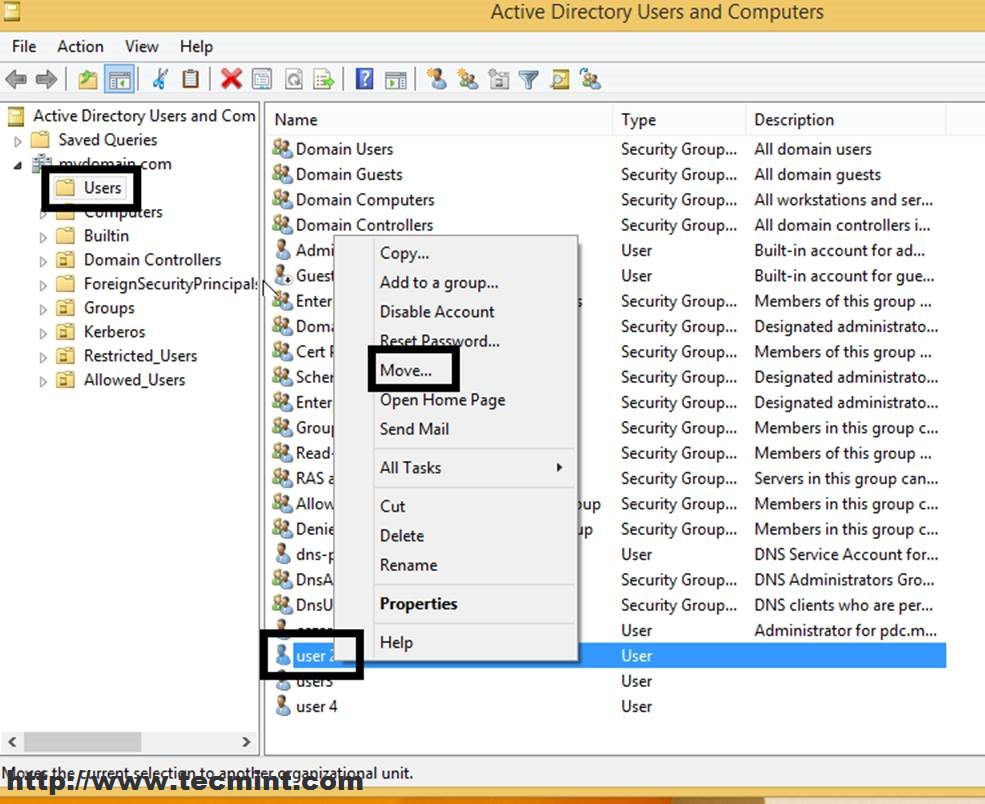Click the Cut scissors toolbar icon
985x804 pixels.
coord(160,79)
